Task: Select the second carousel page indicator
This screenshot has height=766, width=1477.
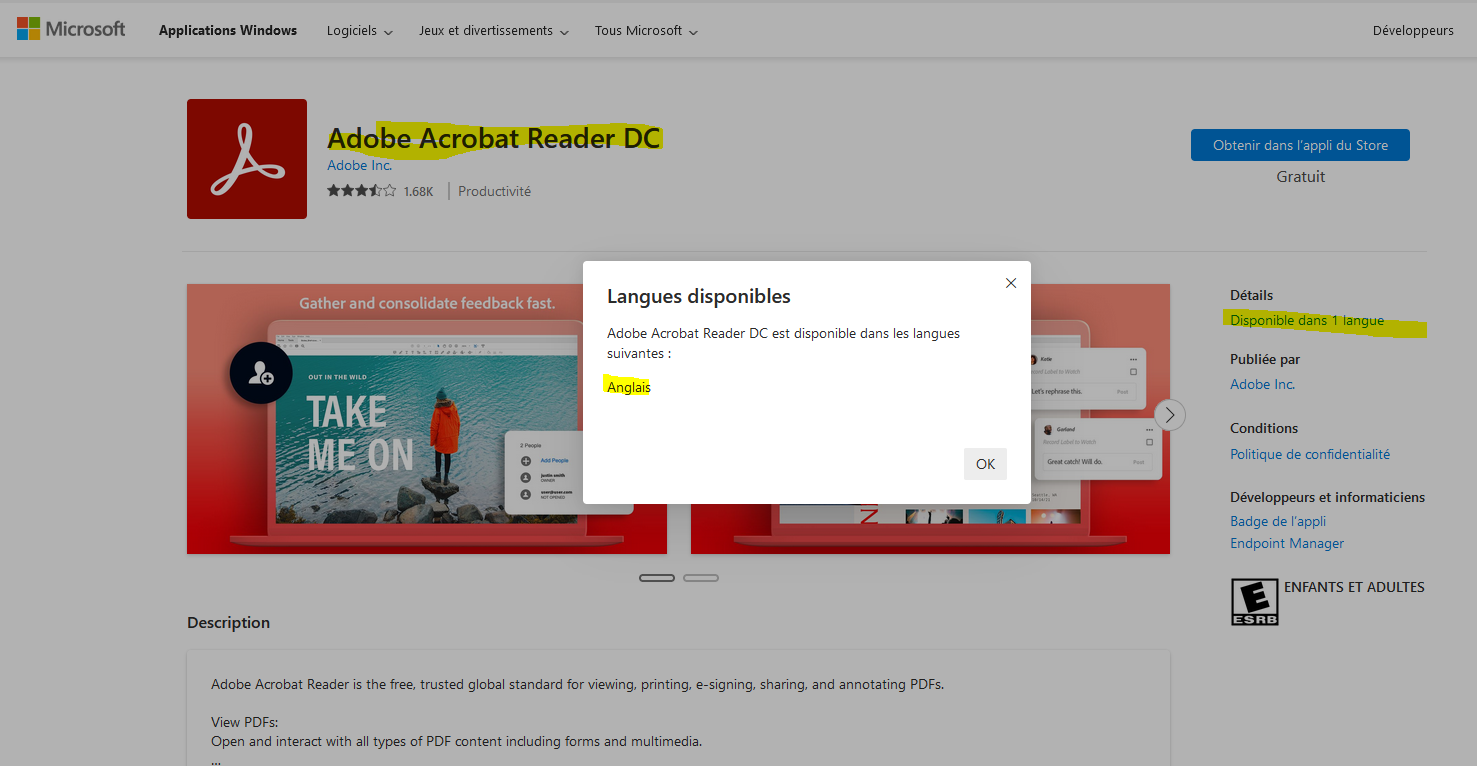Action: pos(701,578)
